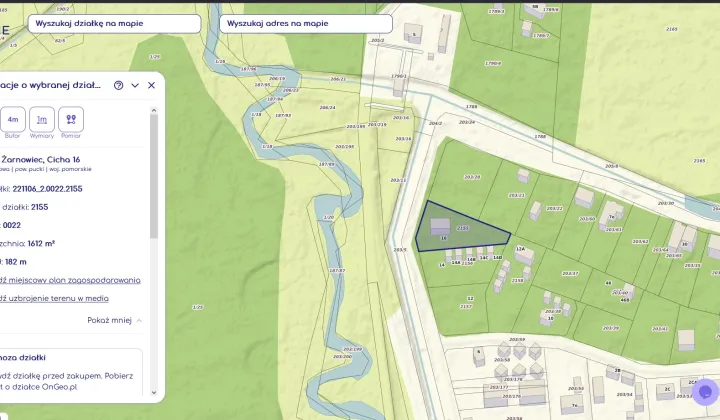This screenshot has height=420, width=720.
Task: Click the building label '14C'
Action: point(484,258)
